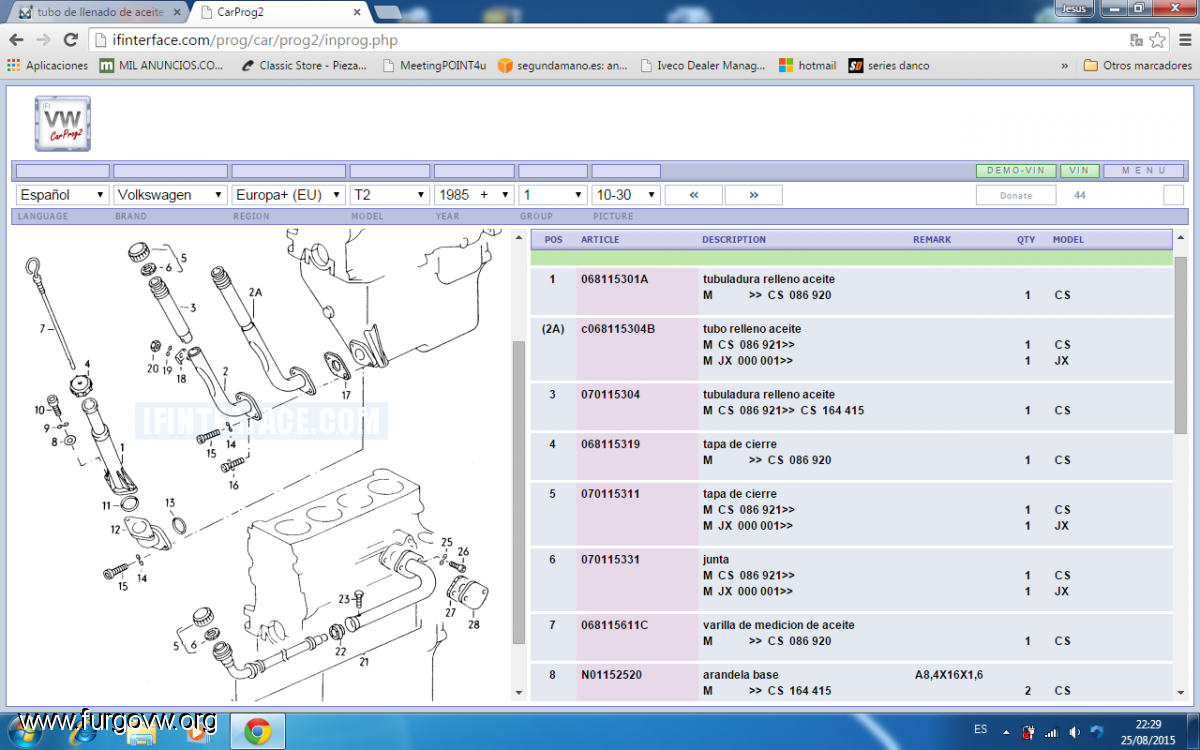Open the Classic Store - Pieza... bookmark
Viewport: 1200px width, 750px height.
(x=305, y=66)
